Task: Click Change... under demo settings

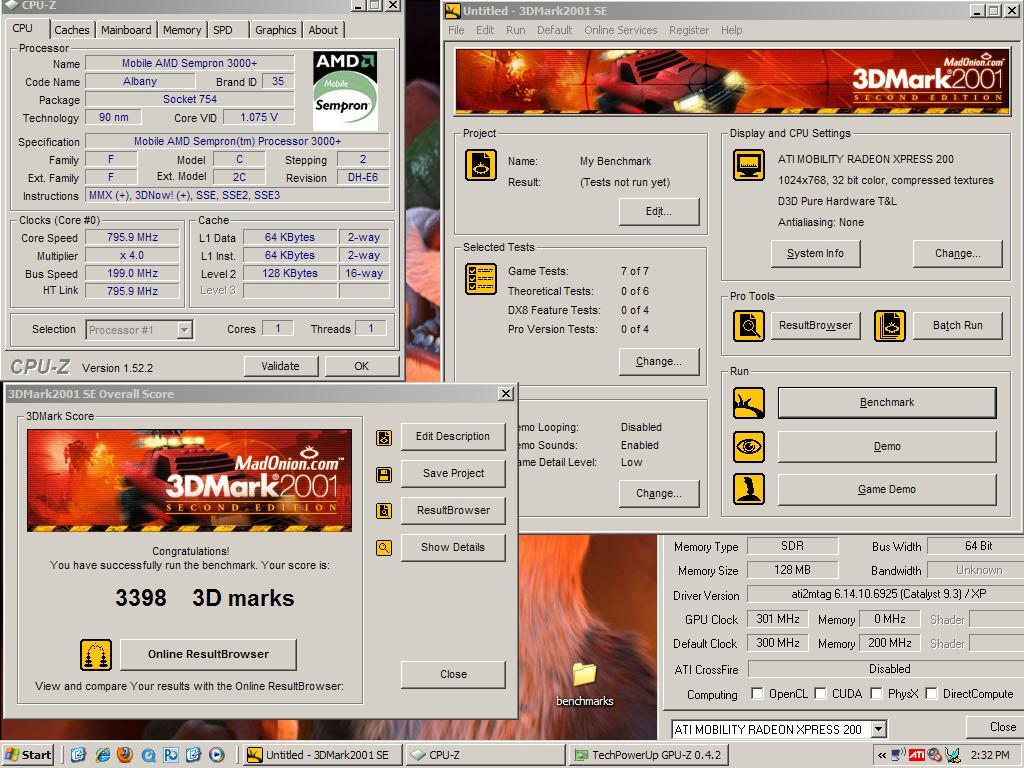Action: coord(659,494)
